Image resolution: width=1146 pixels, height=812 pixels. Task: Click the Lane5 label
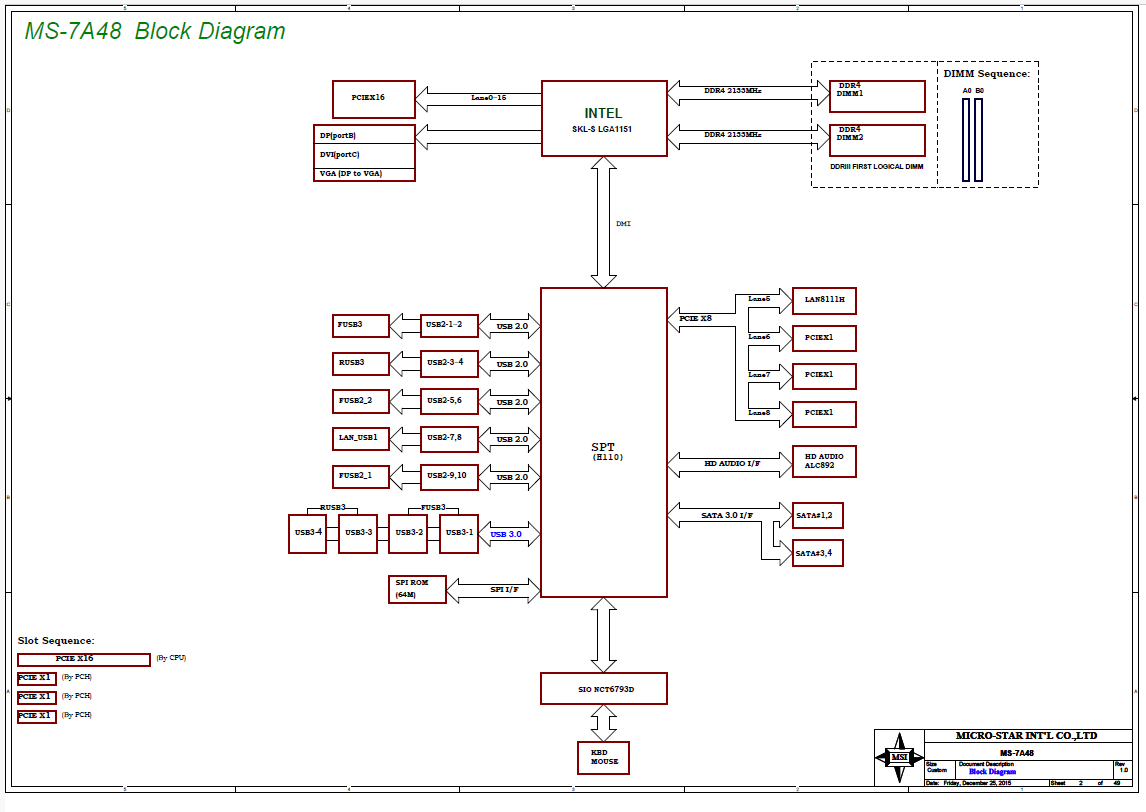[759, 299]
